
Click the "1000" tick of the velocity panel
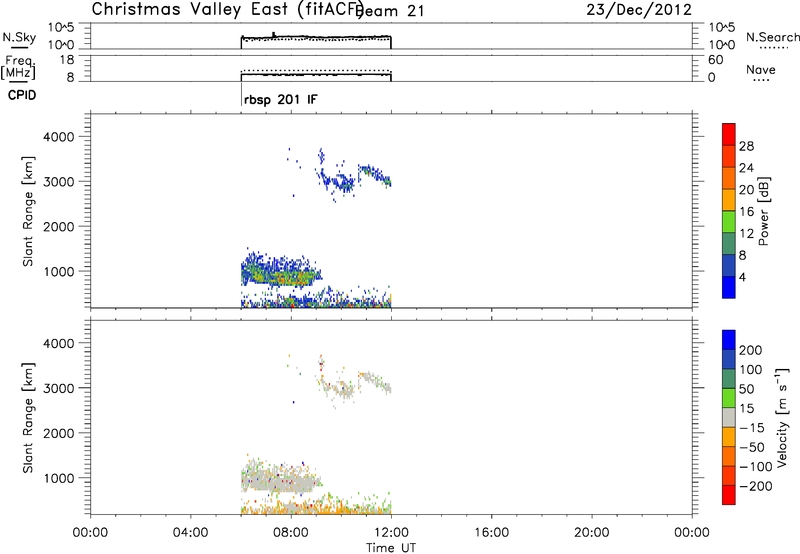59,478
